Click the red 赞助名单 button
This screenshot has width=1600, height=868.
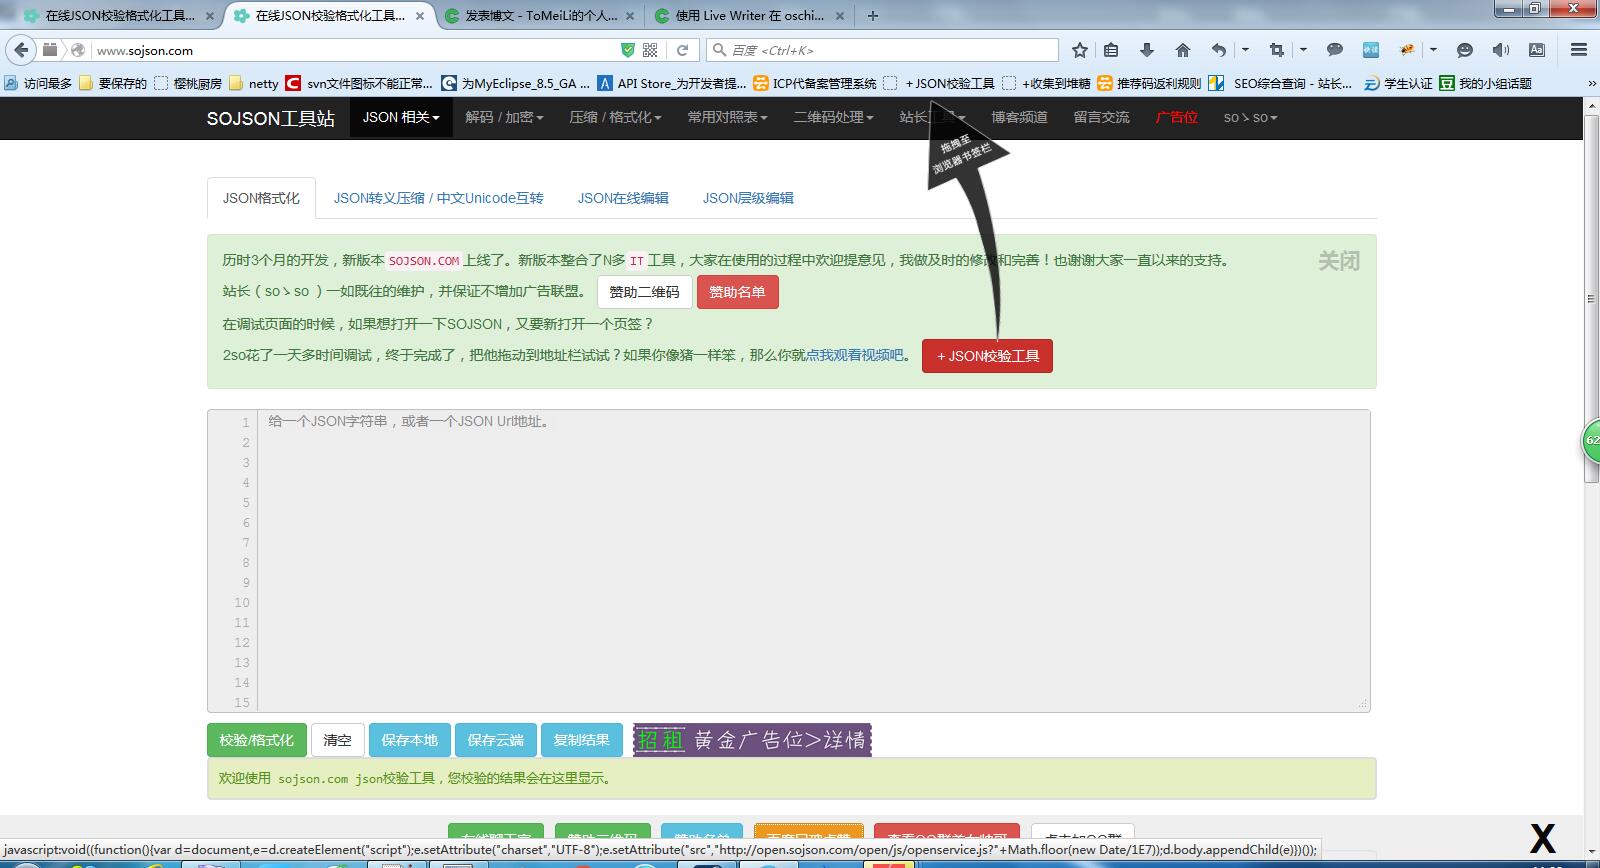pyautogui.click(x=737, y=292)
